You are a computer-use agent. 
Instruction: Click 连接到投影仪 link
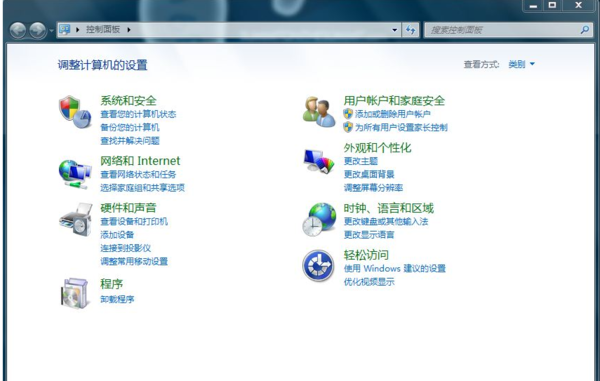(x=126, y=248)
